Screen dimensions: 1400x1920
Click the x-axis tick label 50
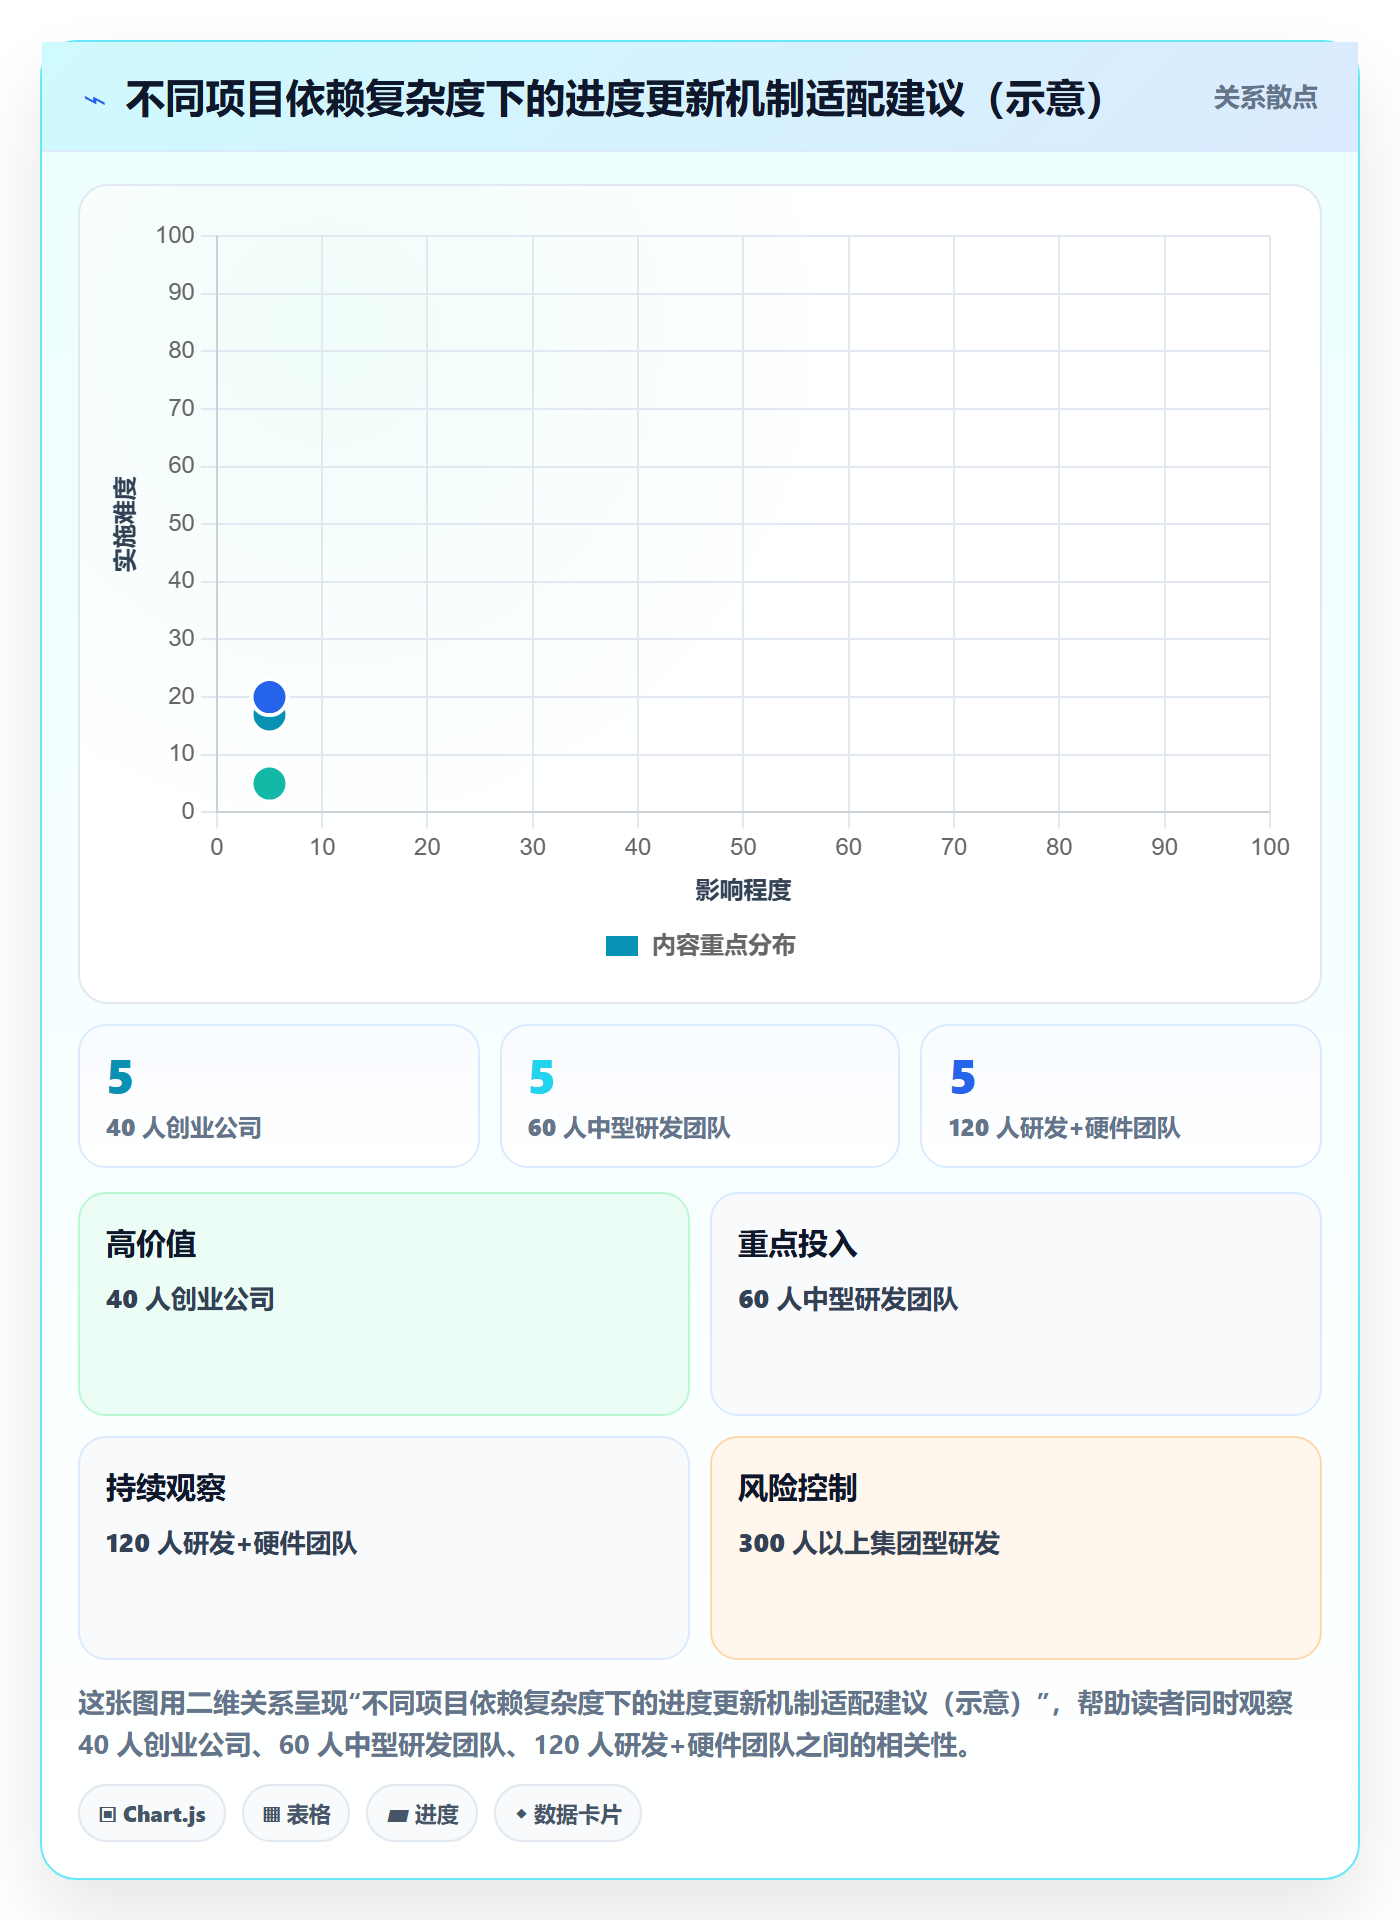(x=743, y=847)
